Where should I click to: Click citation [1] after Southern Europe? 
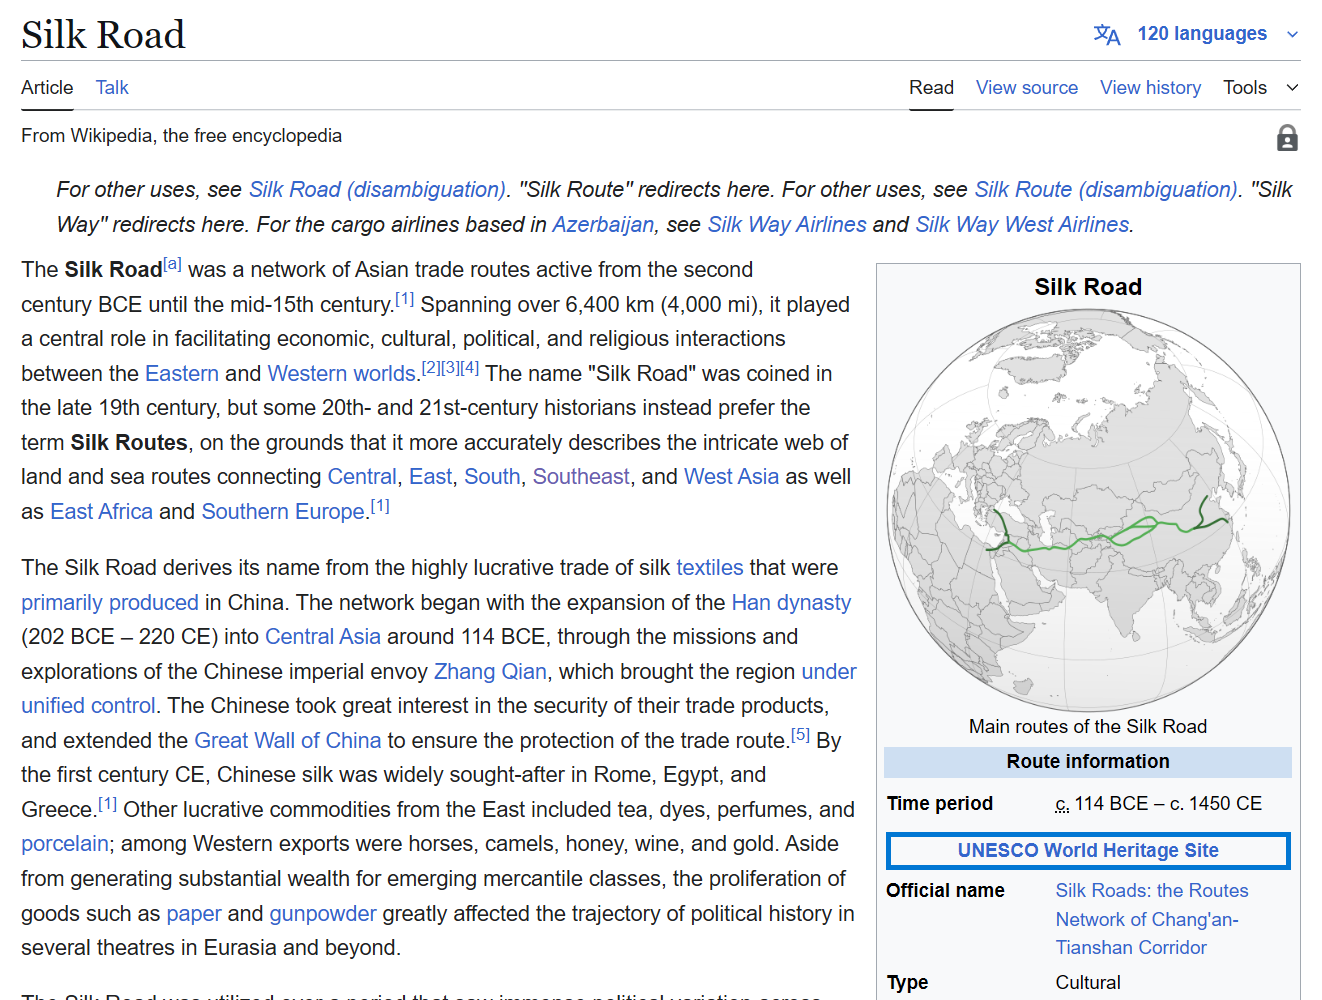pyautogui.click(x=380, y=506)
